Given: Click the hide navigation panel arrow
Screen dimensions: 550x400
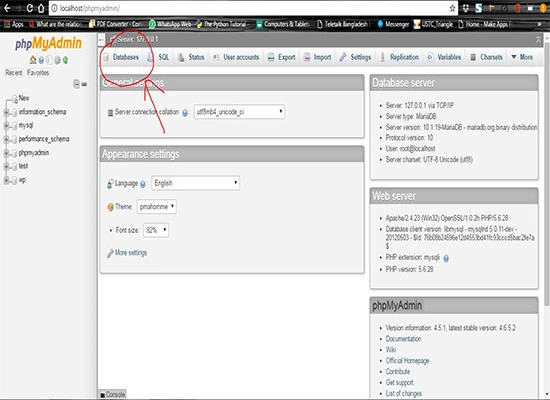Looking at the screenshot, I should [x=101, y=40].
